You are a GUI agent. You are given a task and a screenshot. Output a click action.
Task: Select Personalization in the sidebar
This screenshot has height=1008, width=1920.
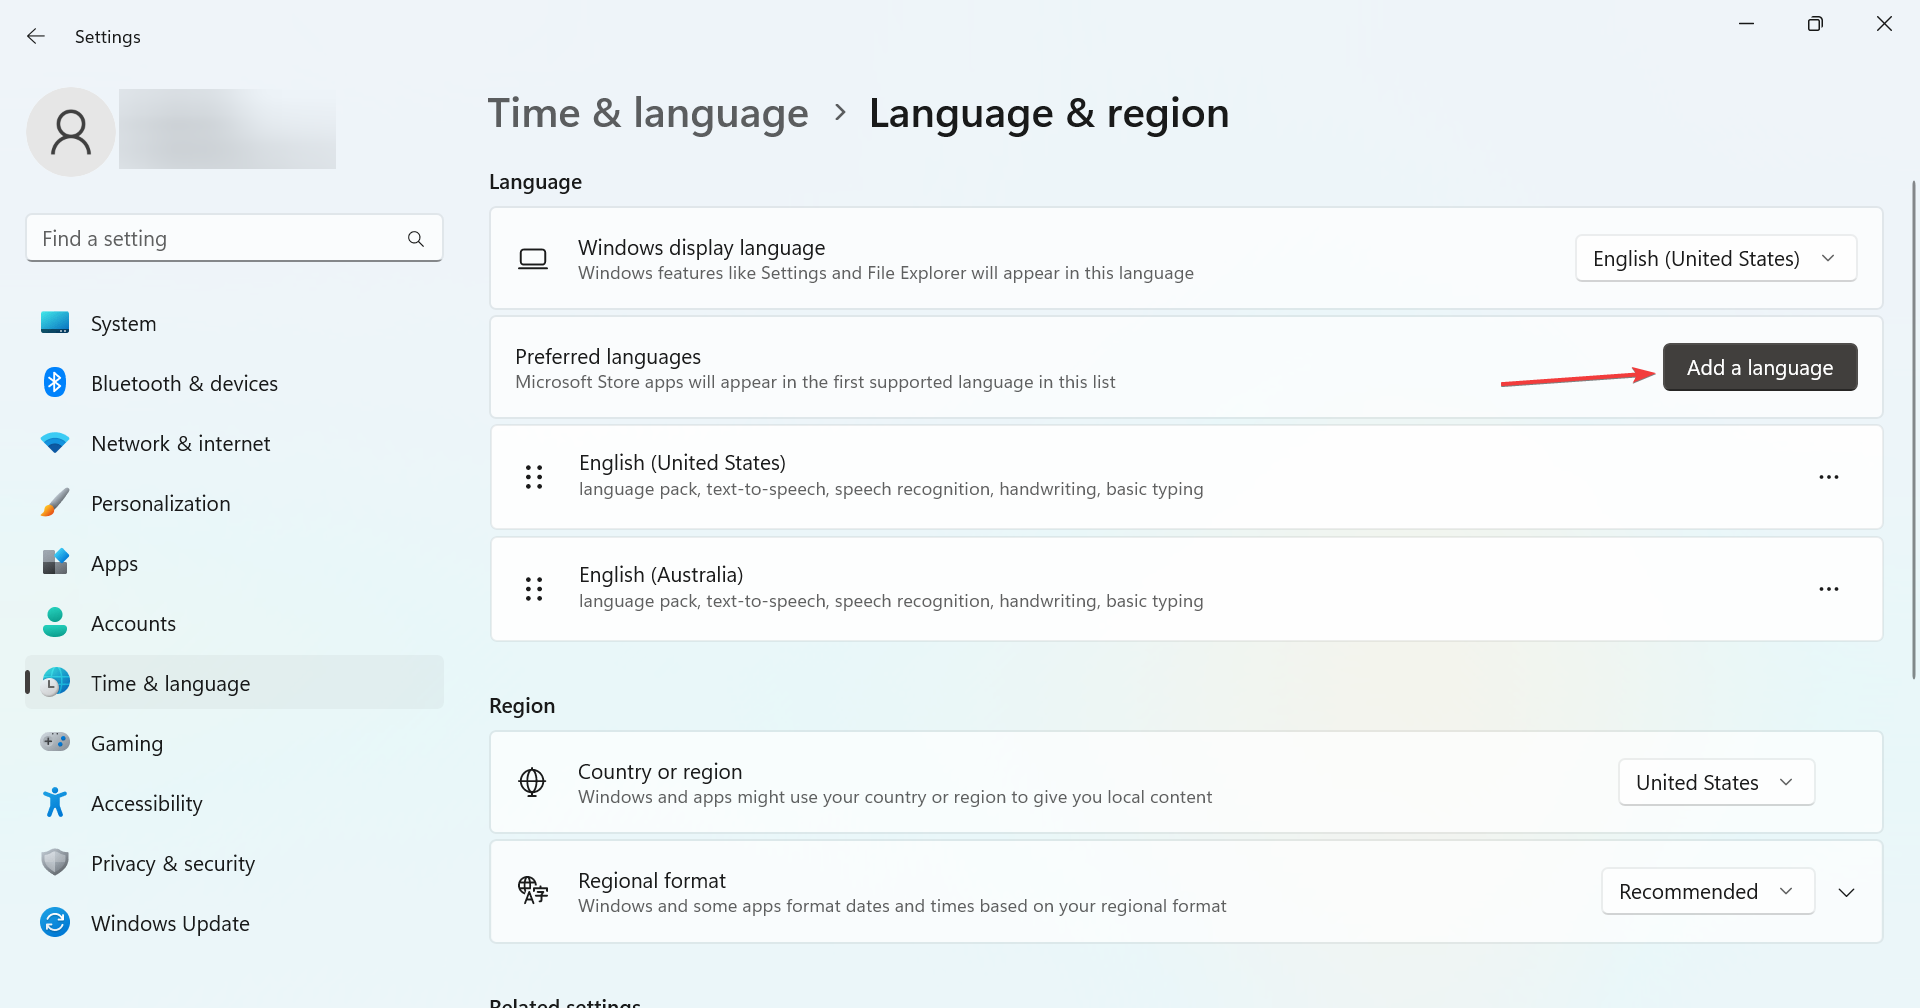click(160, 504)
